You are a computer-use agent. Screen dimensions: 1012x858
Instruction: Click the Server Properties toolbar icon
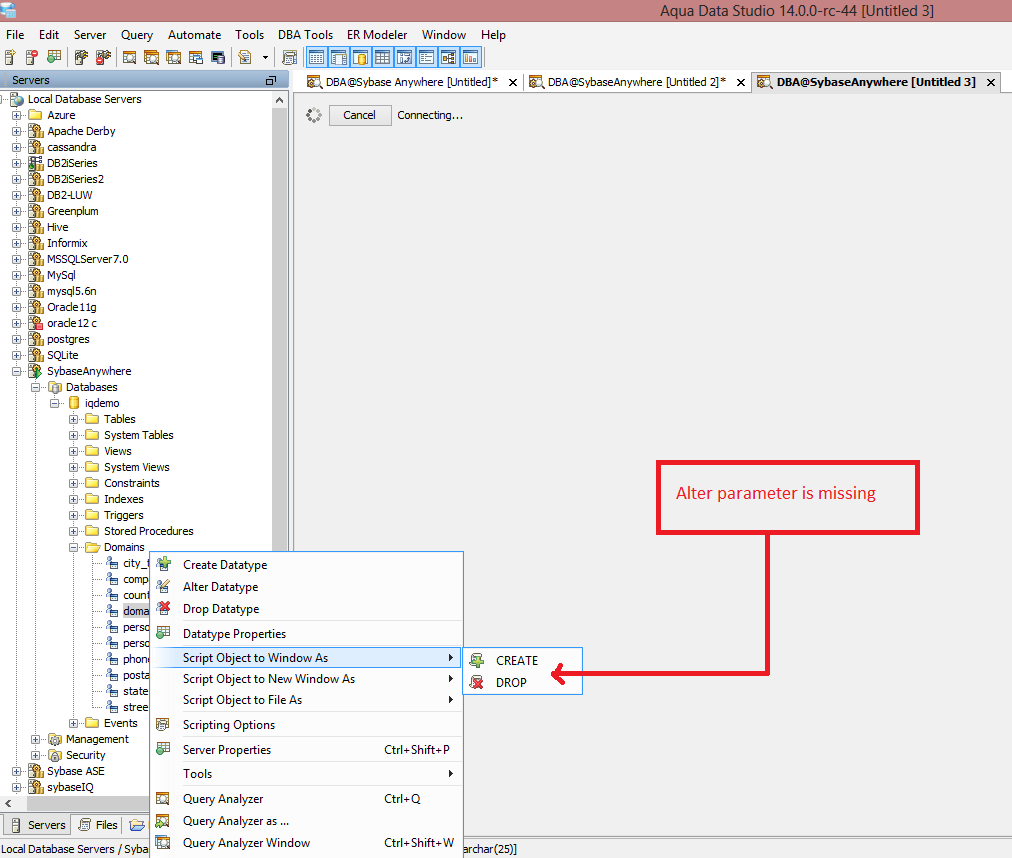[x=54, y=57]
